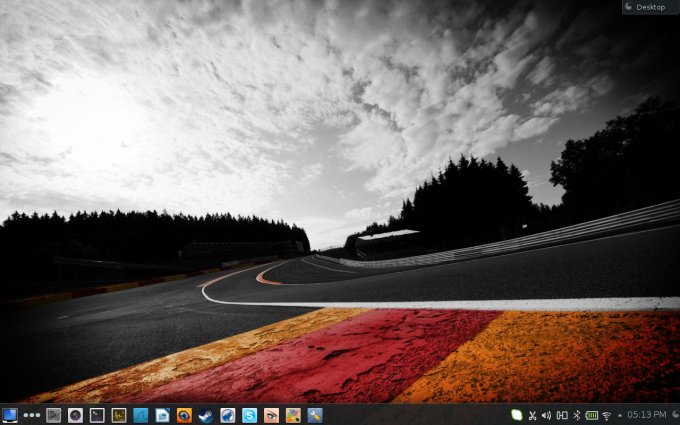The width and height of the screenshot is (680, 425).
Task: Open Skype from the taskbar
Action: [x=249, y=415]
